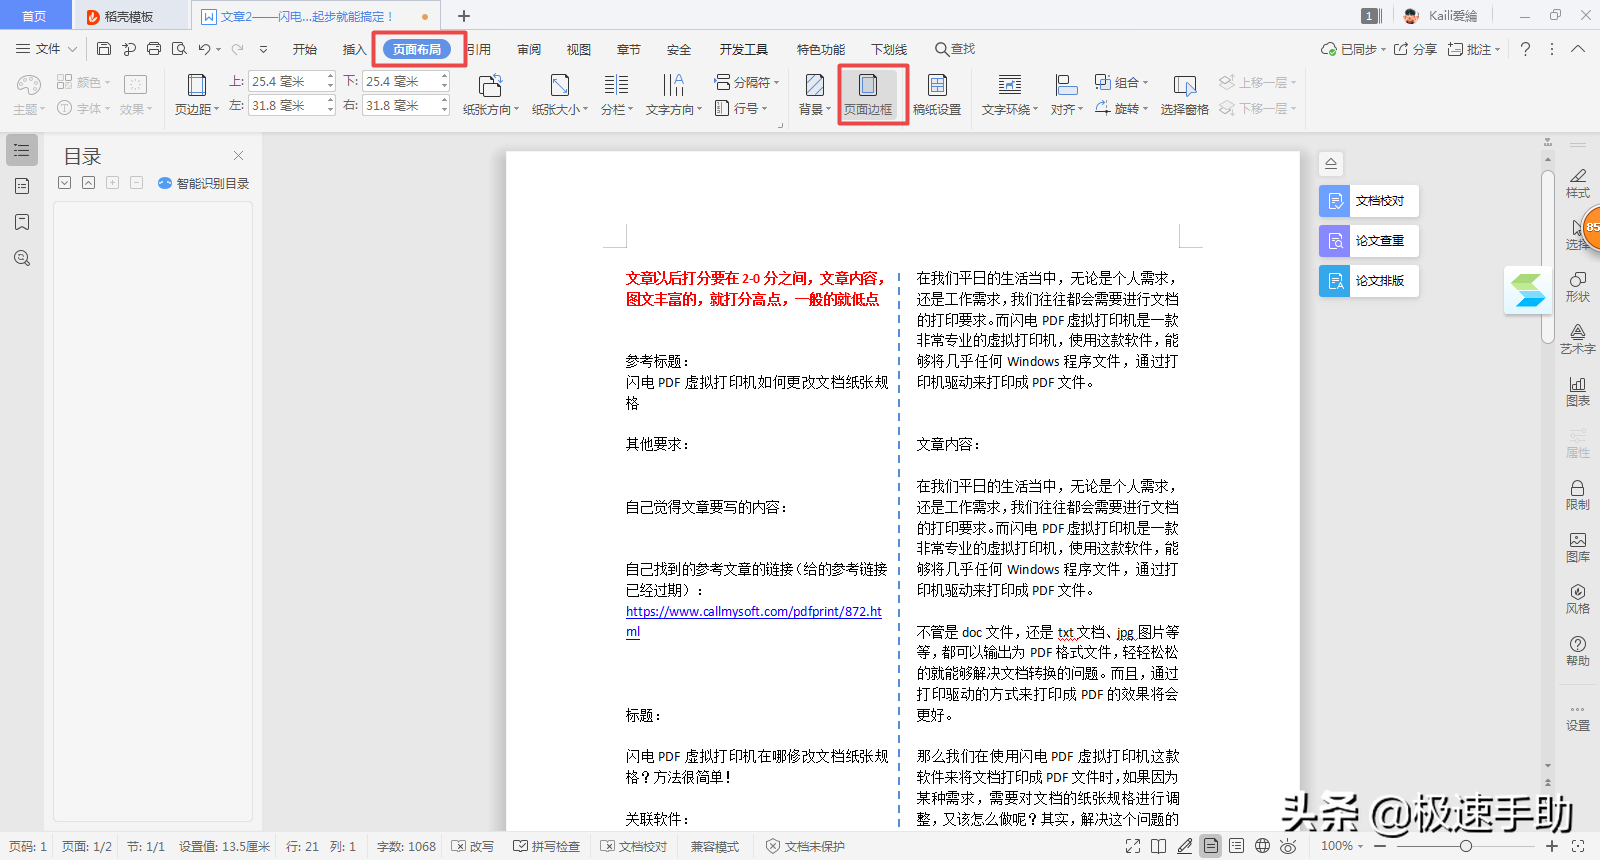The width and height of the screenshot is (1600, 860).
Task: Switch to the 审阅 Review ribbon tab
Action: [x=529, y=49]
